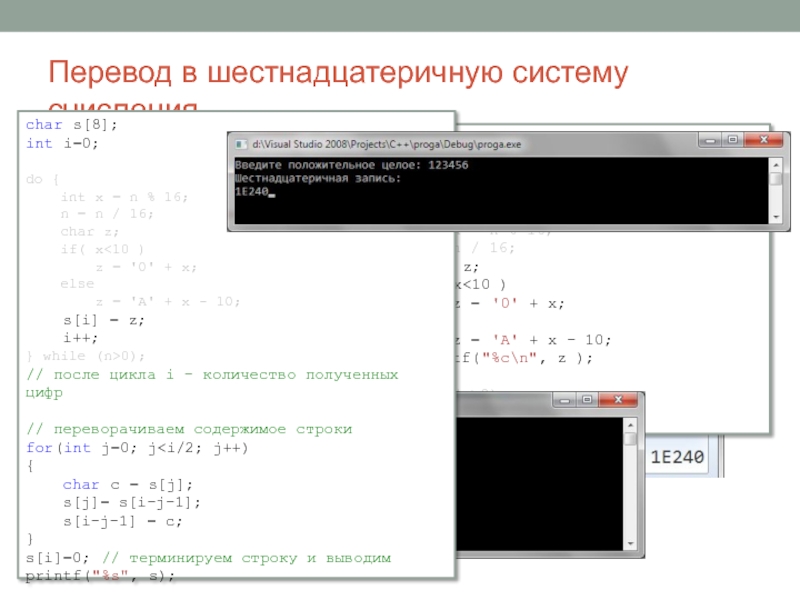The image size is (800, 600).
Task: Click the slide title 'Перевод в шестнадцатеричную систему'
Action: tap(338, 72)
